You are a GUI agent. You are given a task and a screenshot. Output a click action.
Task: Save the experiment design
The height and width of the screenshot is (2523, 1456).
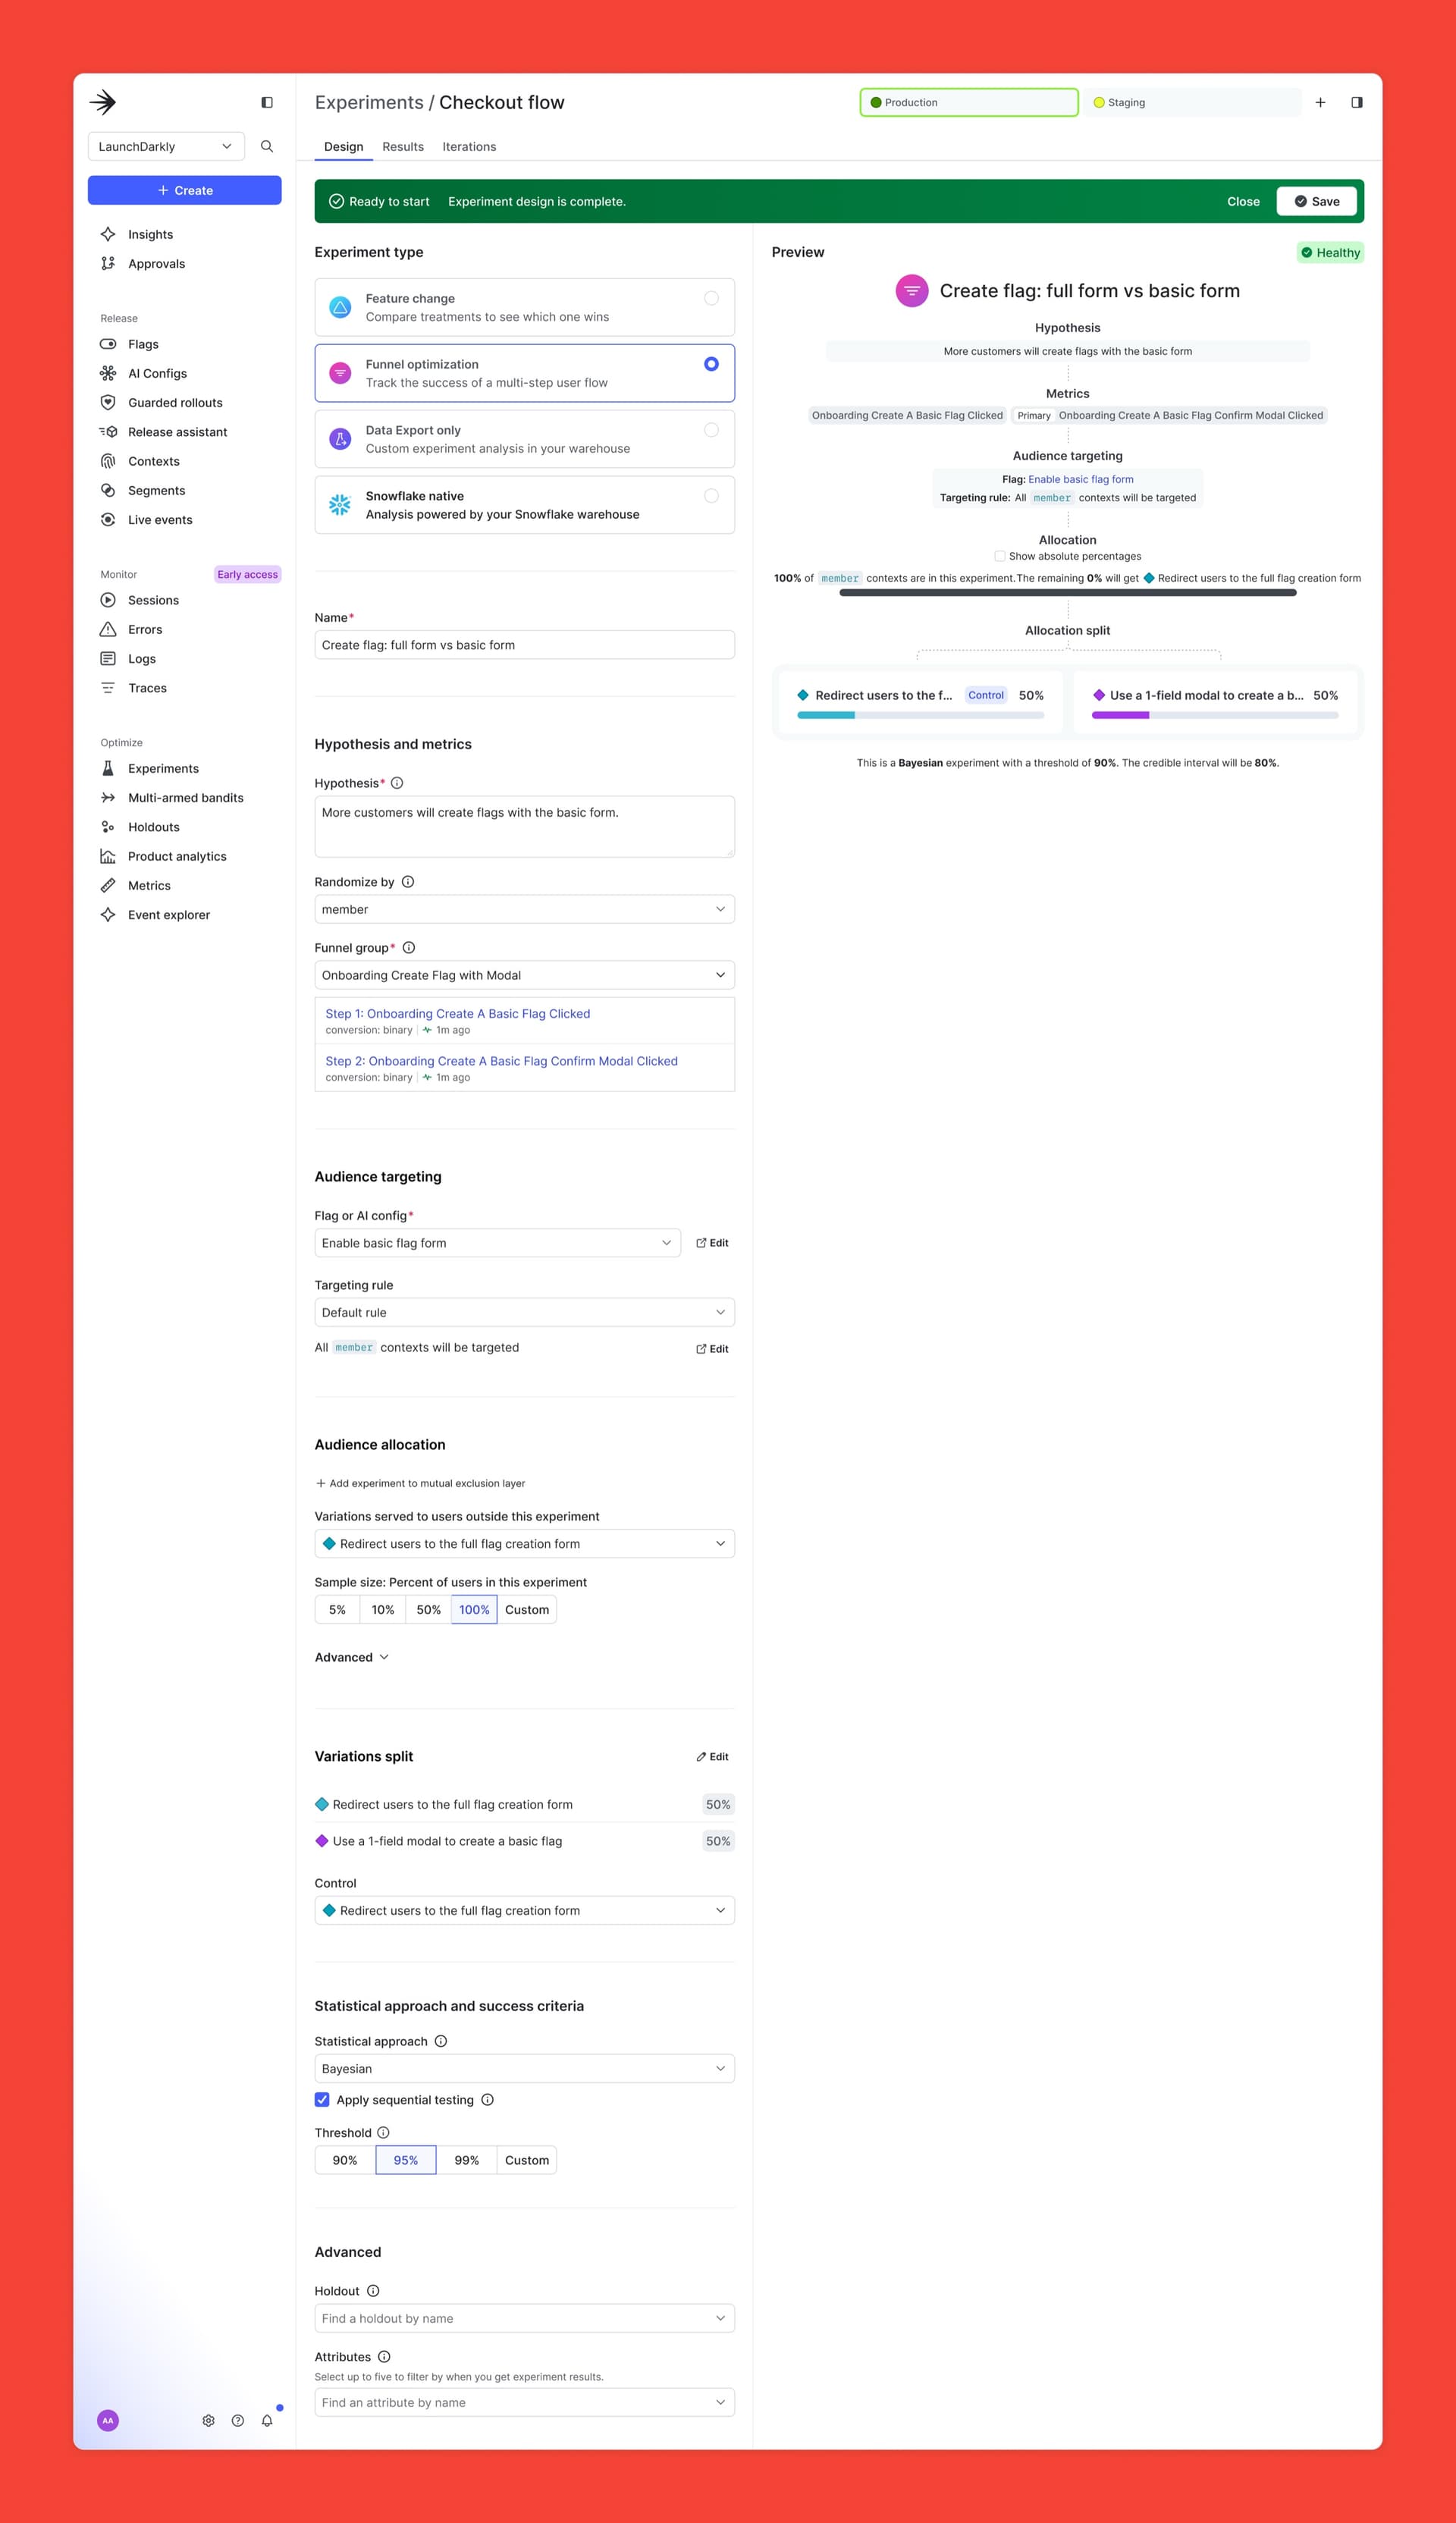point(1317,201)
